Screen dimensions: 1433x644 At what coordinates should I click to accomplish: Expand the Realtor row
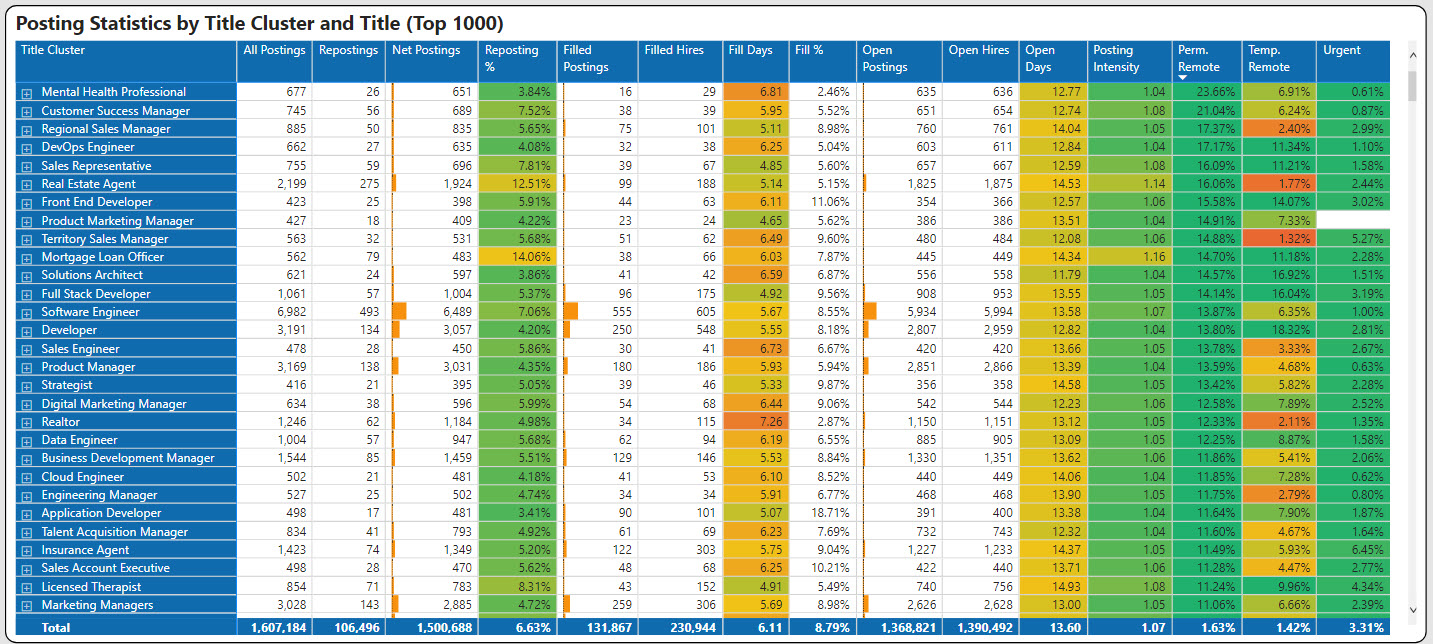(x=27, y=423)
